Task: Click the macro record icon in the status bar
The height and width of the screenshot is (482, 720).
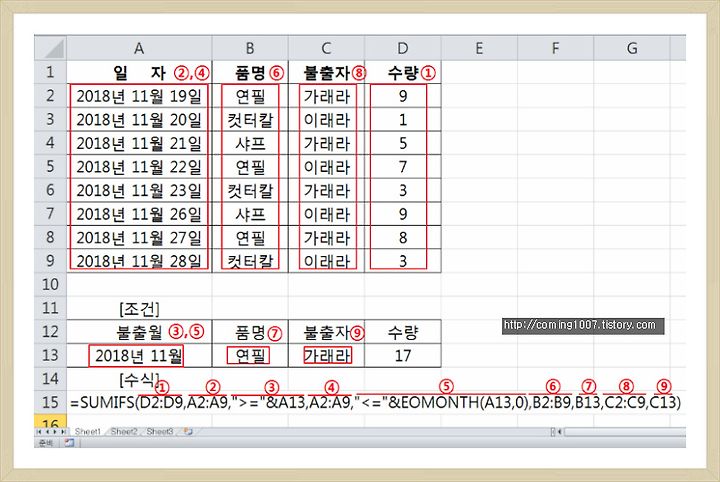Action: tap(69, 443)
